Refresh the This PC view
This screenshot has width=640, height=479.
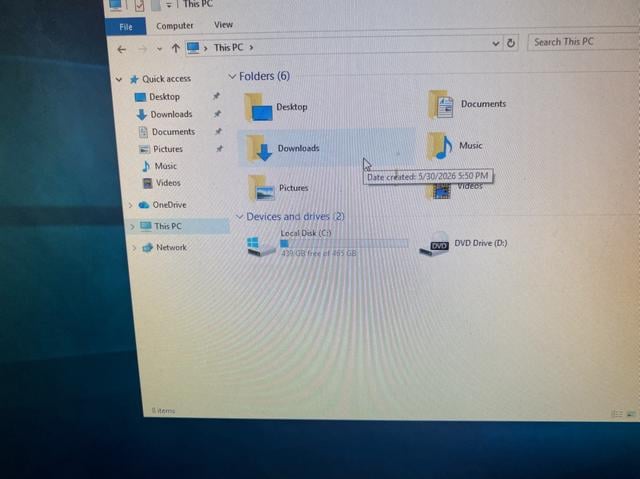[x=511, y=43]
